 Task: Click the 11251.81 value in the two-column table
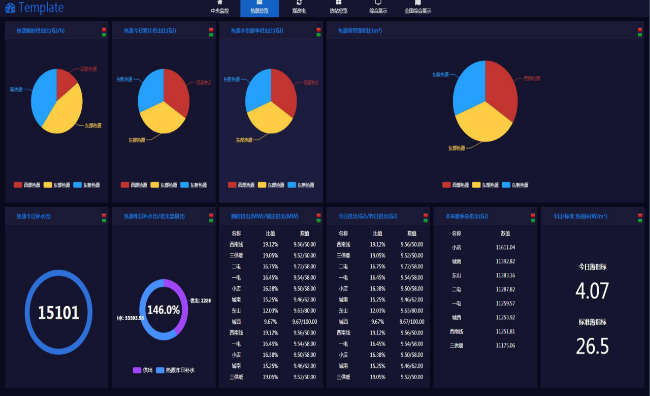pos(505,331)
